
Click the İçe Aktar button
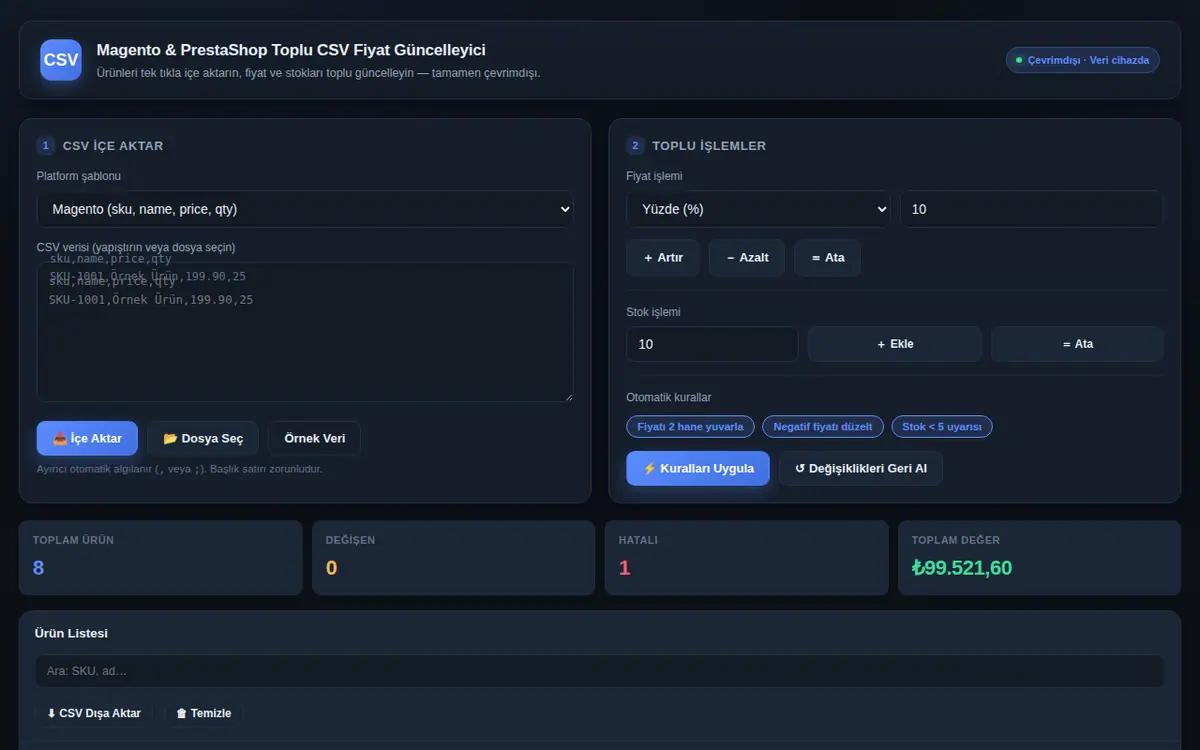(87, 439)
